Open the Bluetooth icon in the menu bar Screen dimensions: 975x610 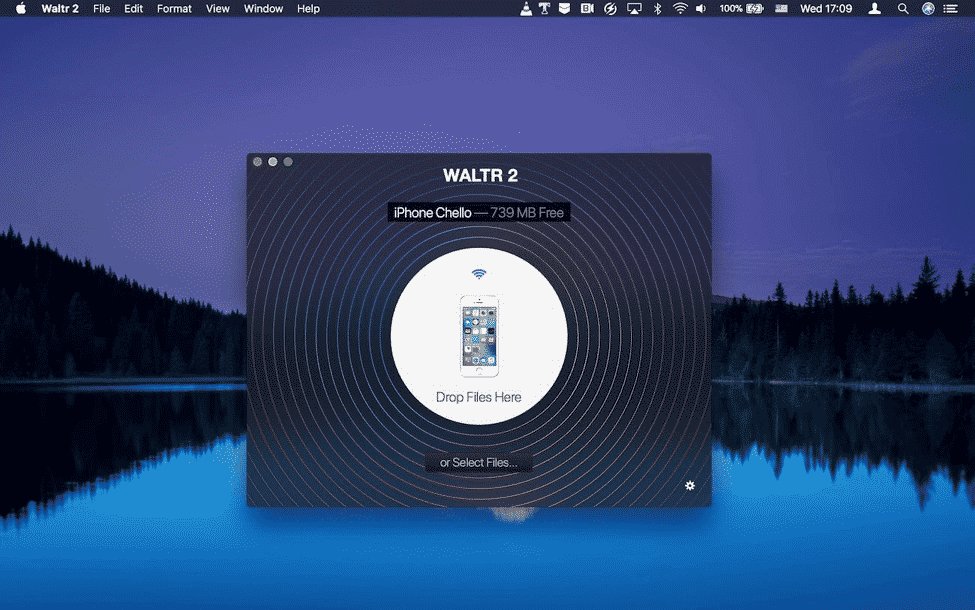[657, 8]
